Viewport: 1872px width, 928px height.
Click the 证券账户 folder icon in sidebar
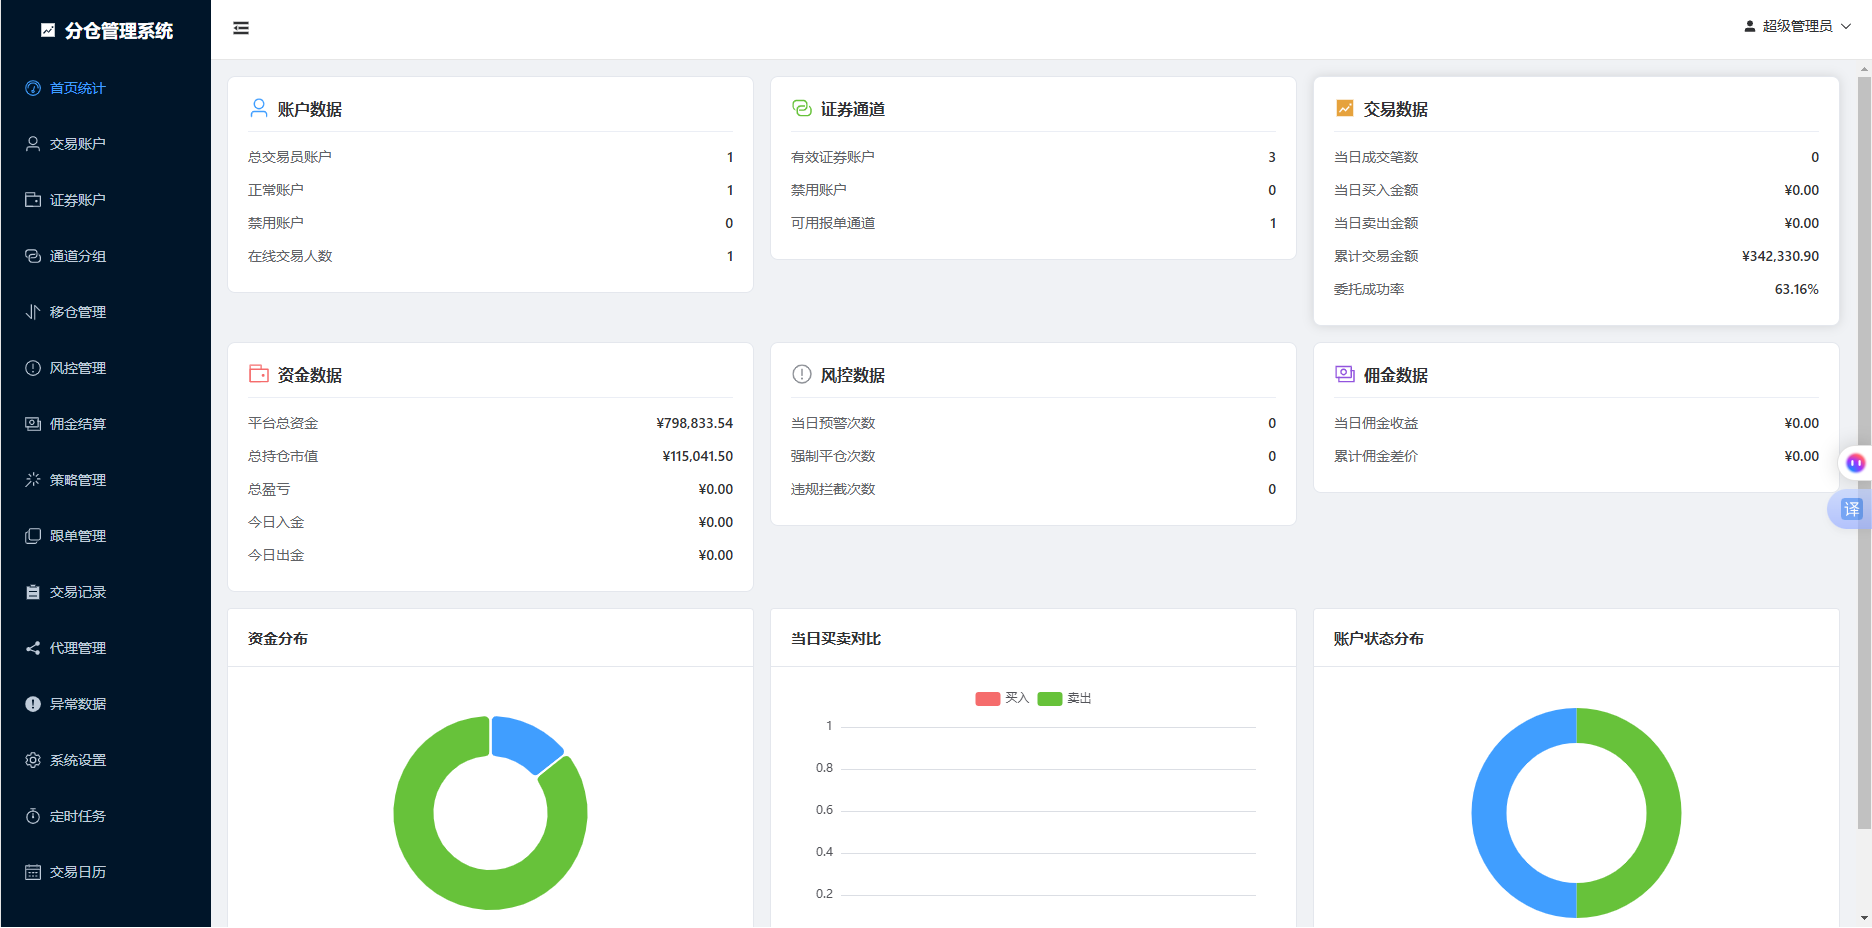click(33, 200)
